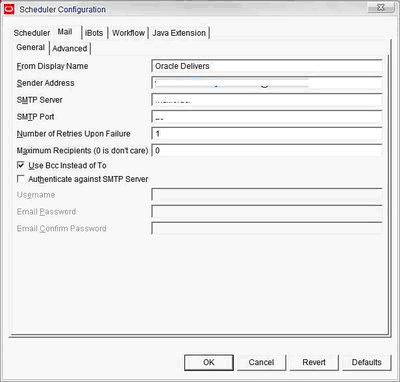
Task: Click the Defaults button
Action: click(x=367, y=362)
